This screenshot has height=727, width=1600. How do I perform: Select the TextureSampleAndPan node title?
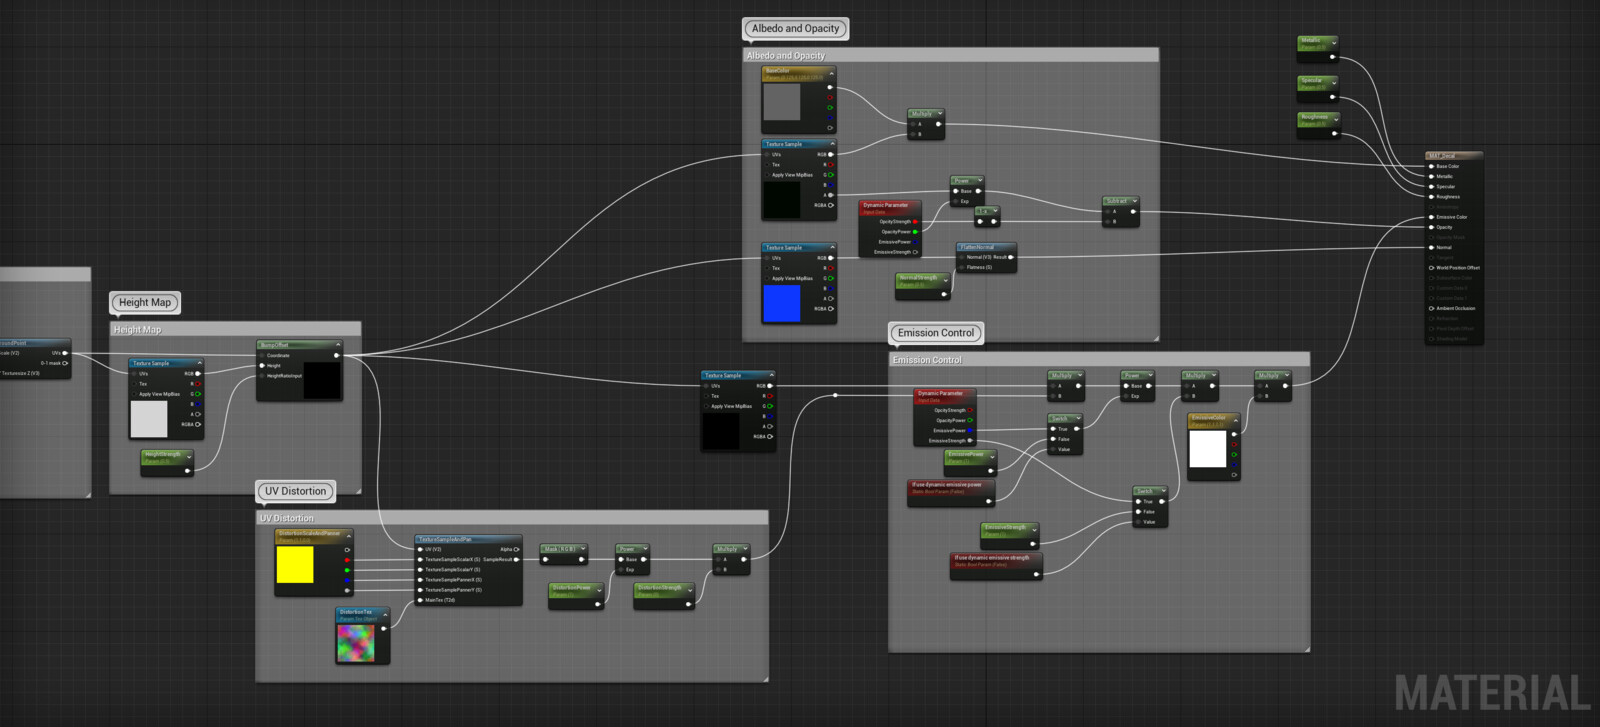[445, 539]
